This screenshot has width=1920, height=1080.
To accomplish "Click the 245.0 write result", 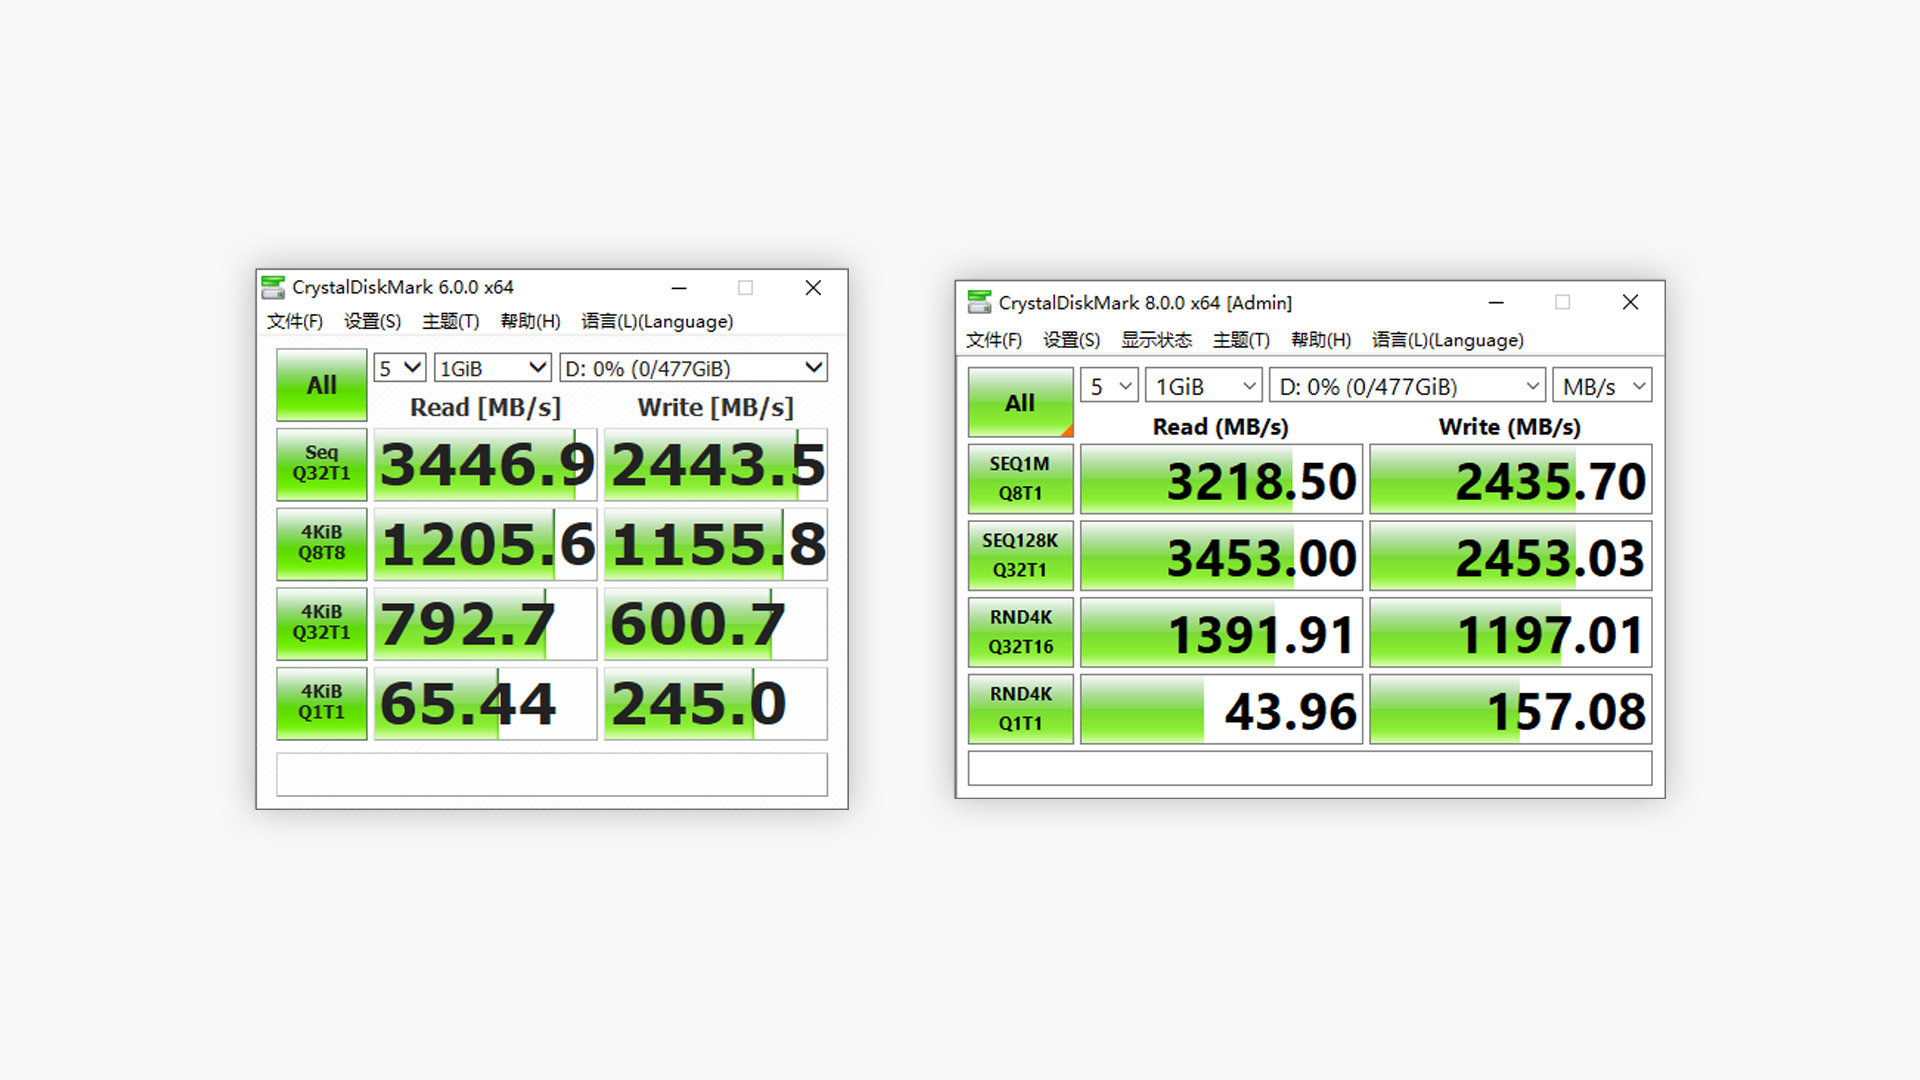I will click(x=716, y=703).
